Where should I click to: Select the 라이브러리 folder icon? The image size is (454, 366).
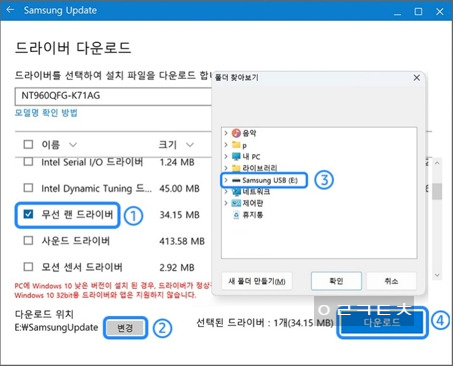coord(236,168)
